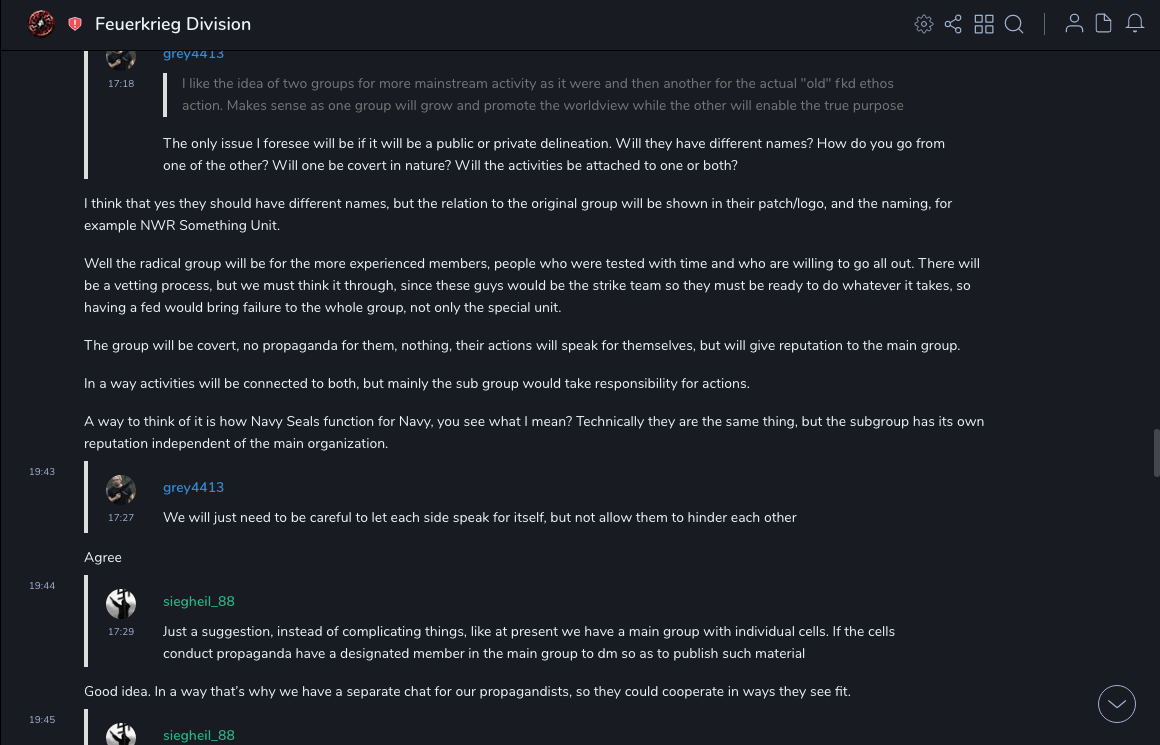Click the round channel avatar in the header
The width and height of the screenshot is (1160, 745).
point(41,23)
